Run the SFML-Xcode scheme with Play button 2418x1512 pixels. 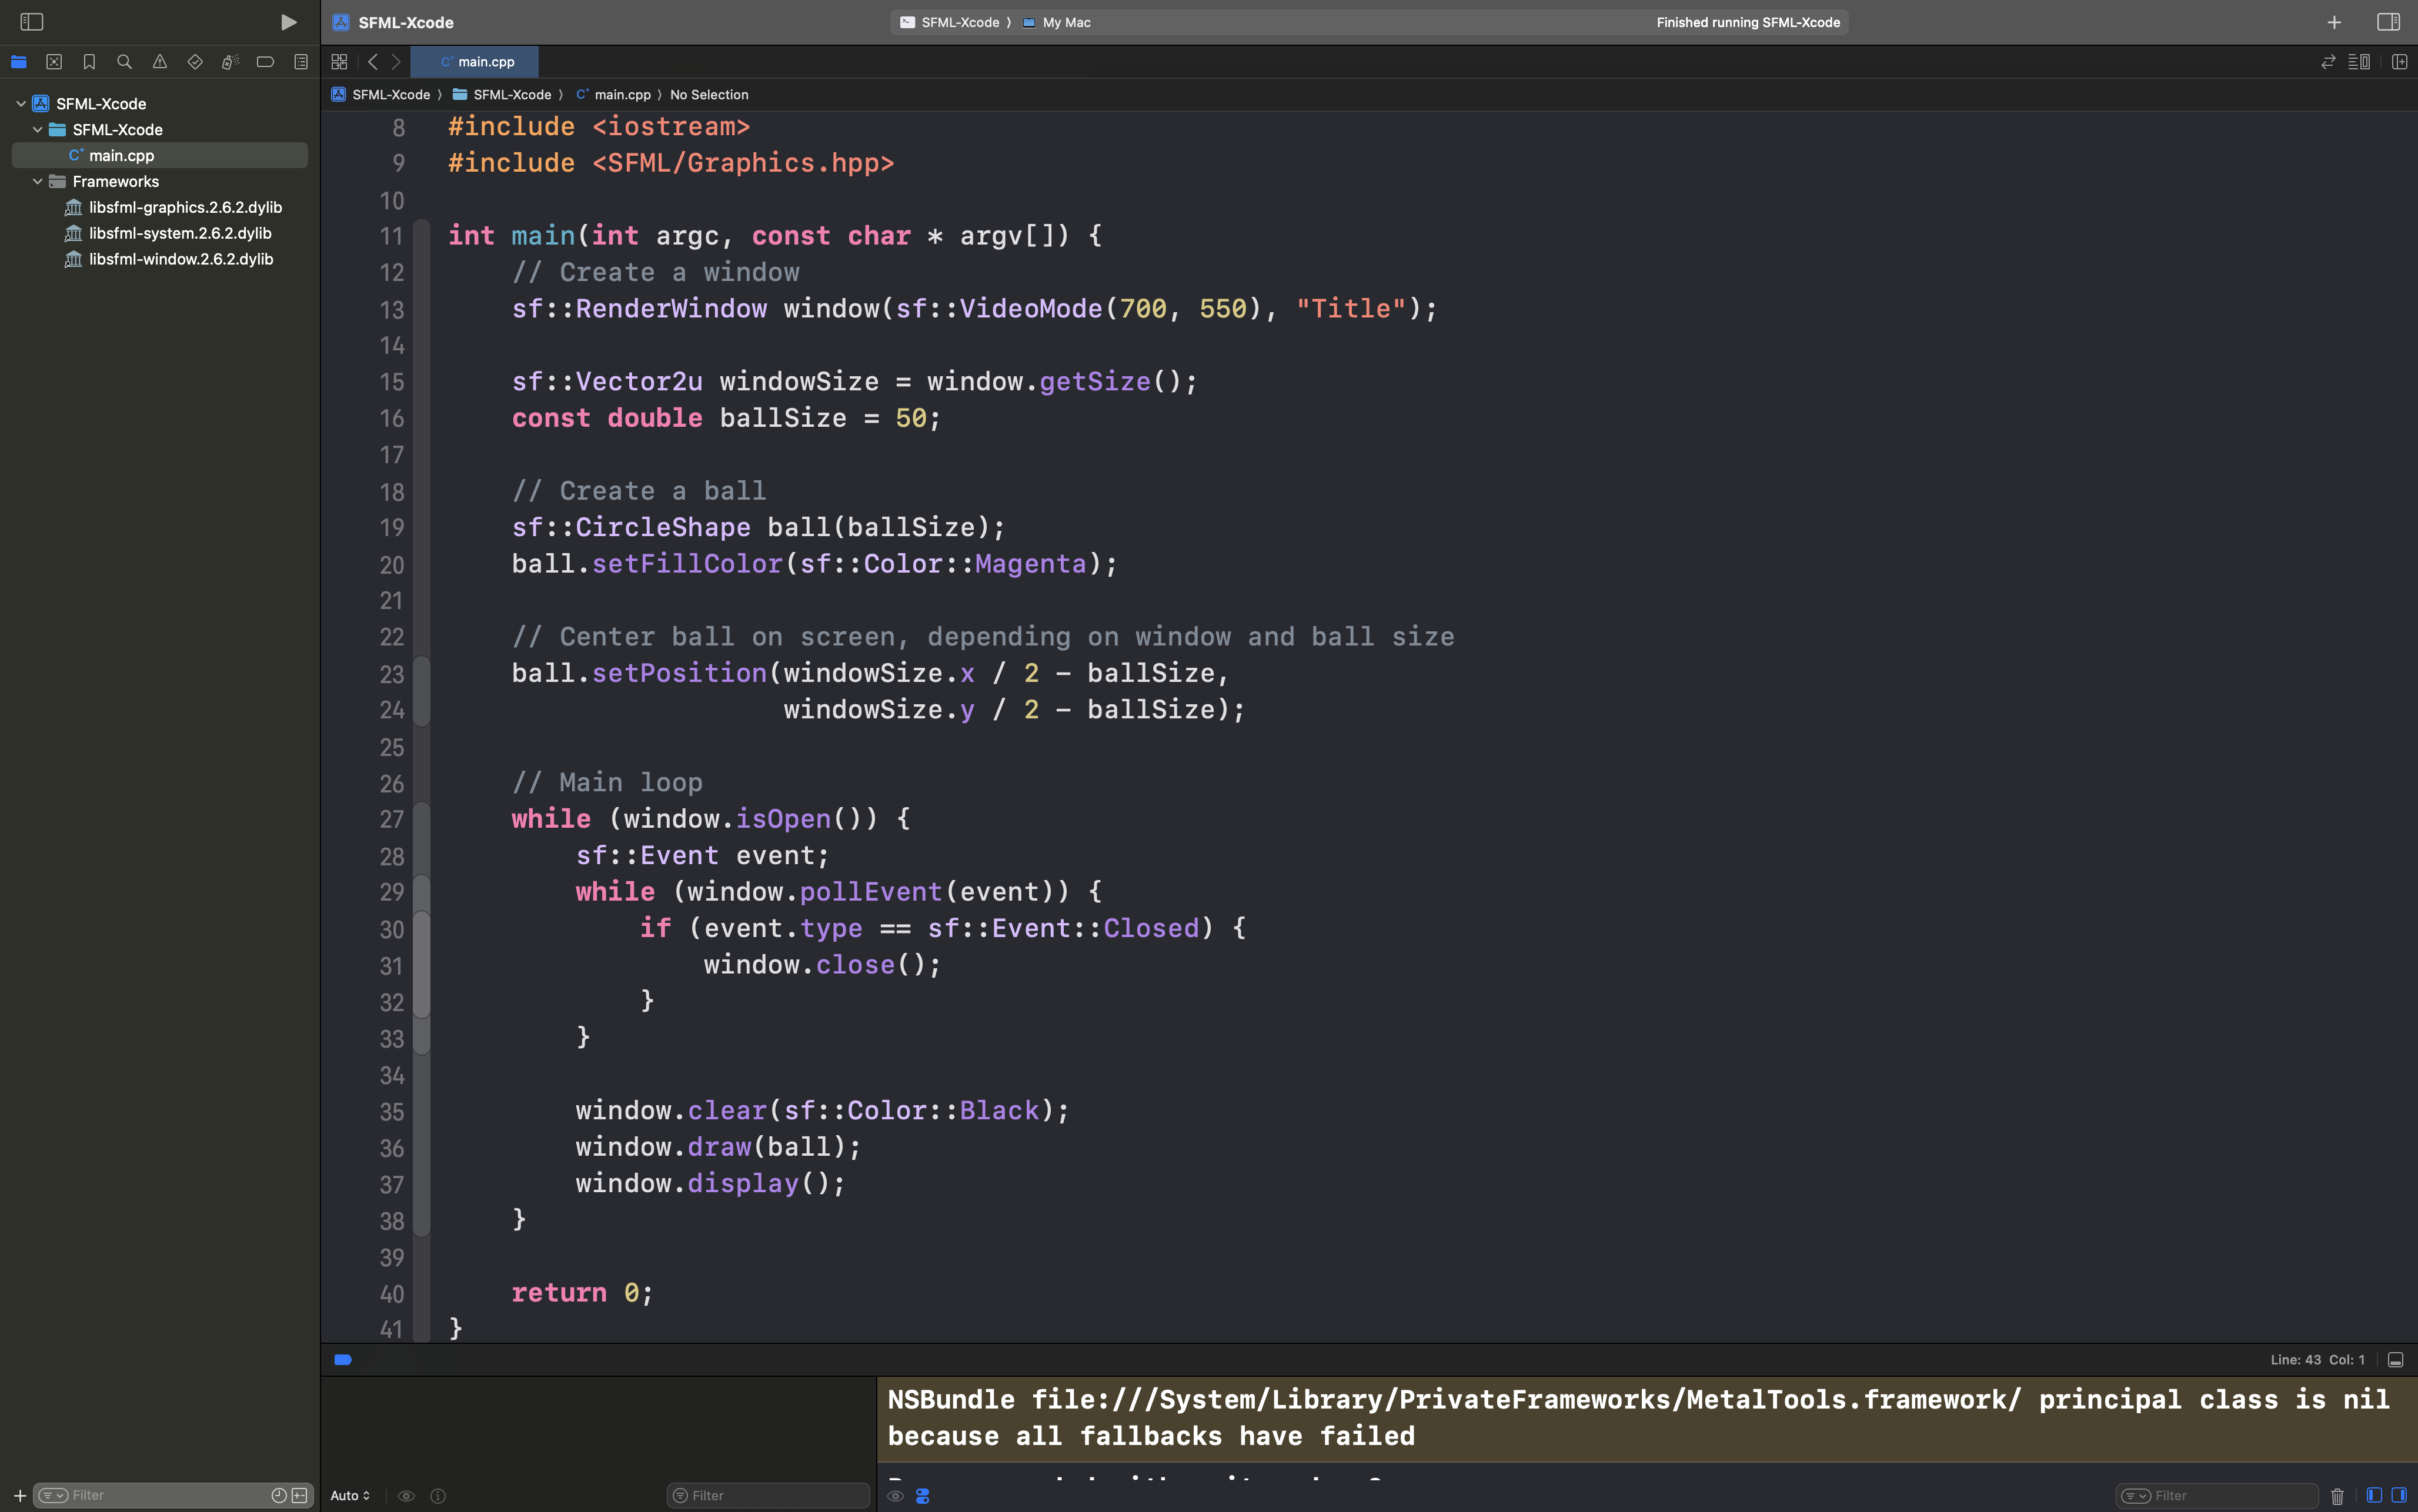(x=288, y=22)
